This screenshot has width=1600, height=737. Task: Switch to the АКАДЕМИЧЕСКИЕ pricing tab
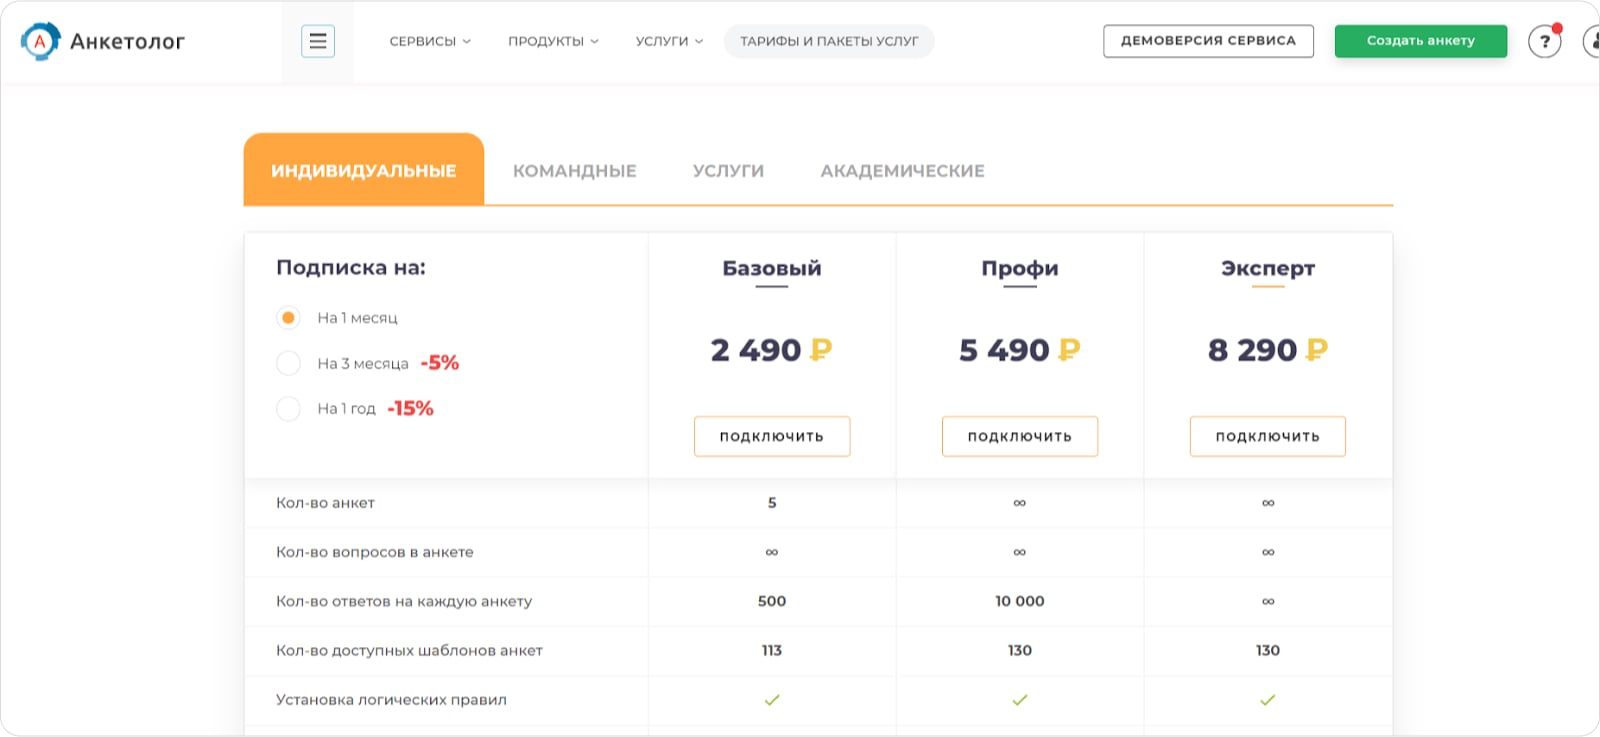pos(903,170)
